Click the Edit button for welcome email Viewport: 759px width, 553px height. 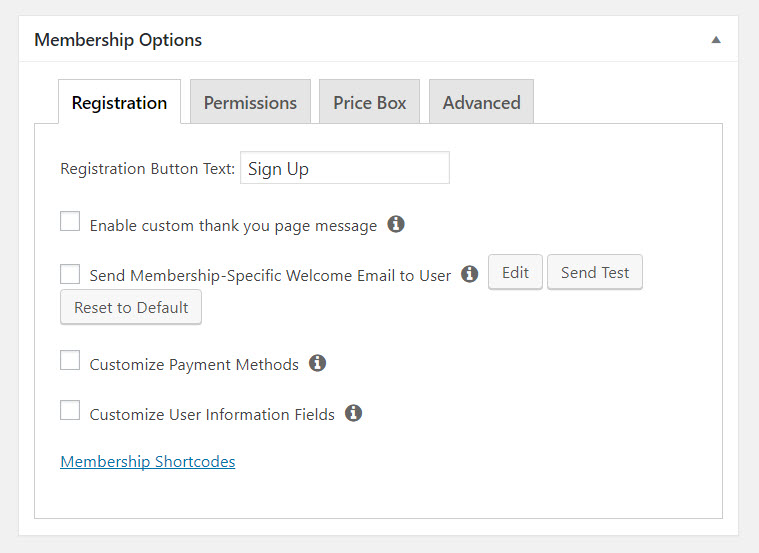click(x=515, y=272)
